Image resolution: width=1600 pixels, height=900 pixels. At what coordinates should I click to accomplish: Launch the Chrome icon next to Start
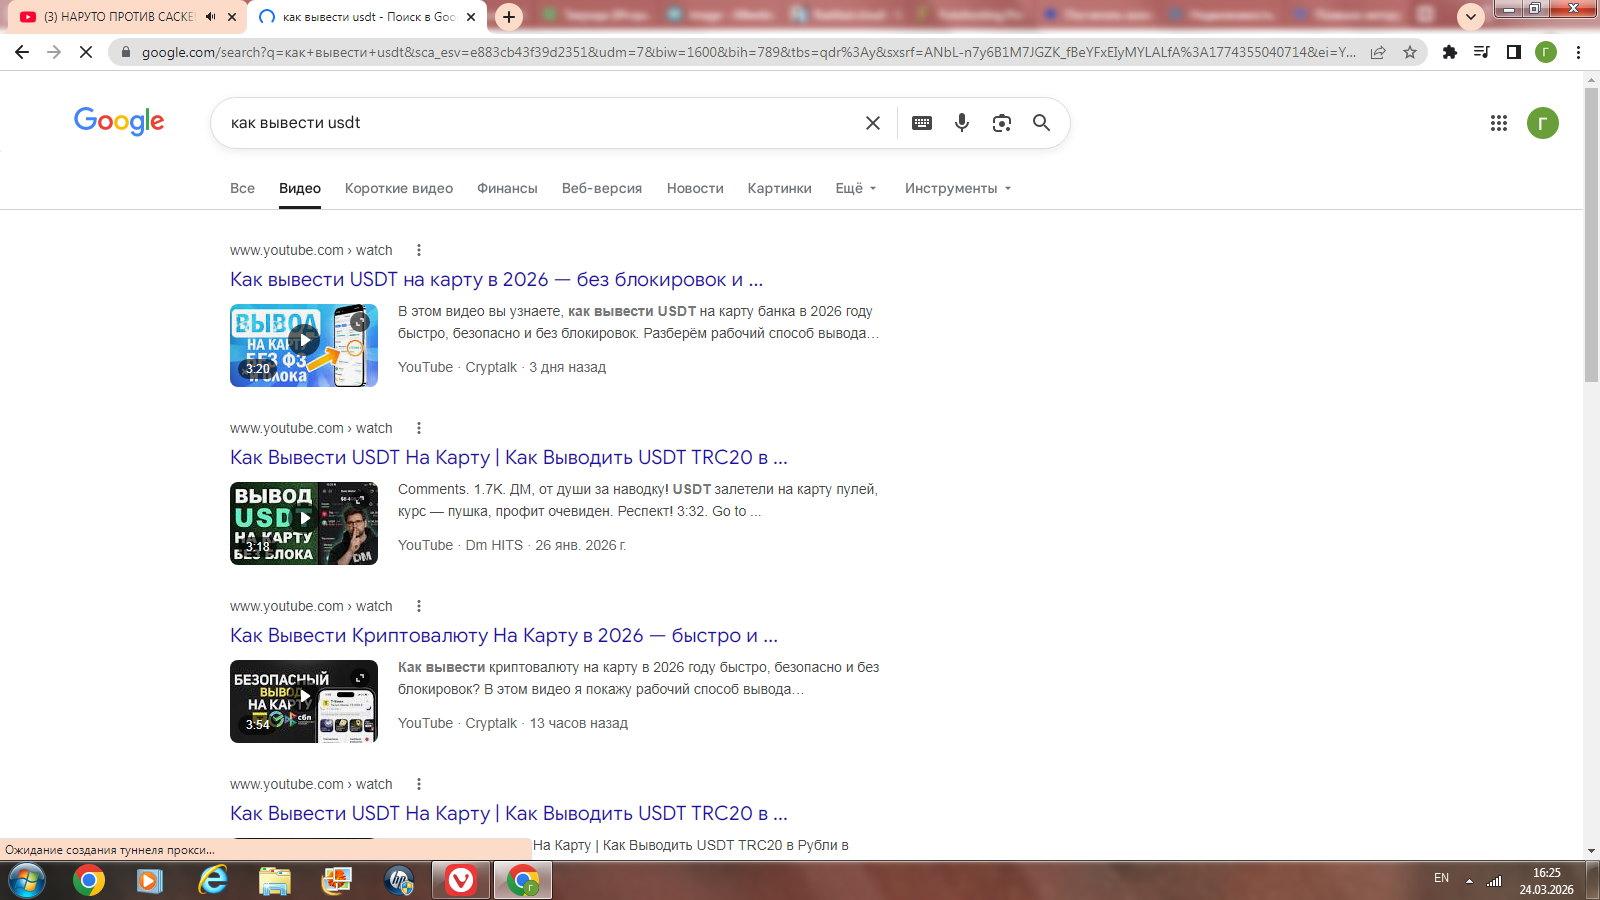88,881
